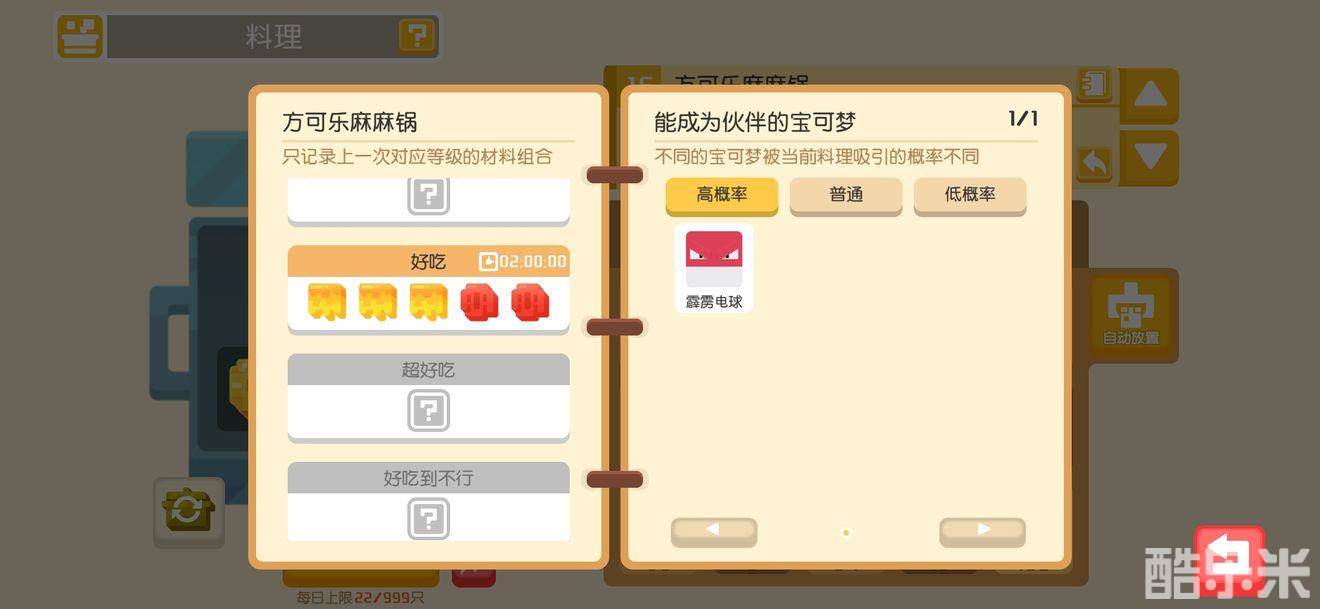Go to the next page with the right arrow
The width and height of the screenshot is (1320, 609).
[982, 531]
